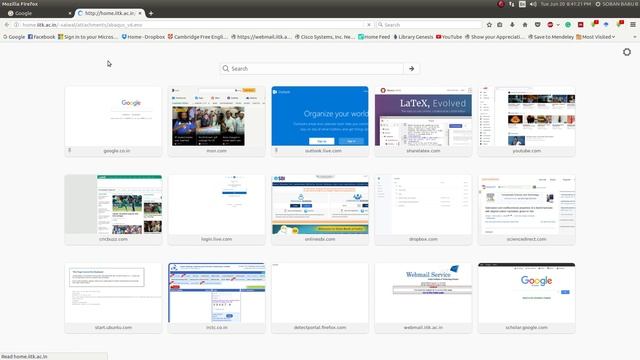Open the keyboard language indicator
The image size is (640, 360).
click(522, 4)
